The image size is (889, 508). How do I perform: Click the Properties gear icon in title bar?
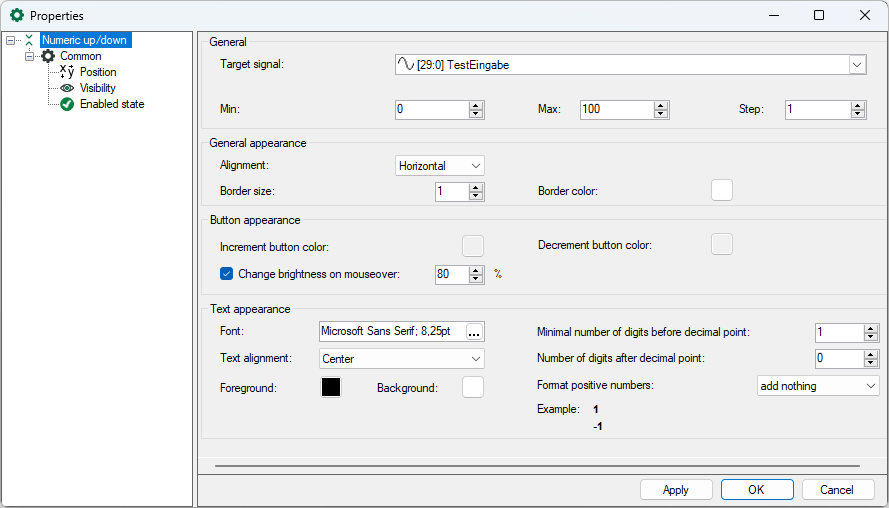[16, 16]
